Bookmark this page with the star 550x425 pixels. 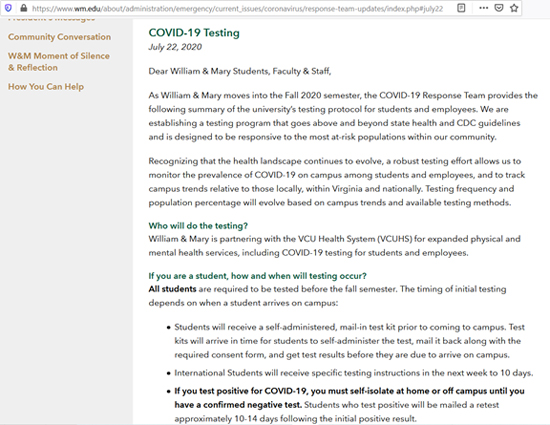514,8
